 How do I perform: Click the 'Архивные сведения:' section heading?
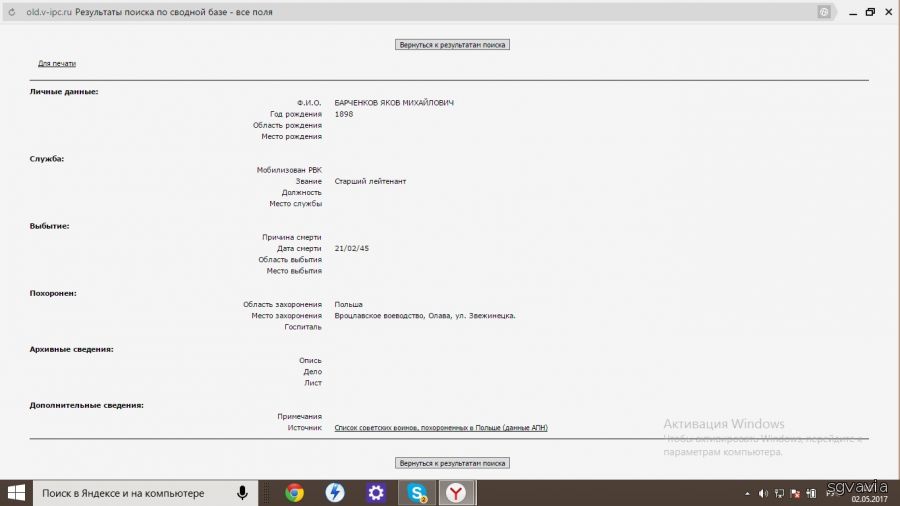click(72, 349)
